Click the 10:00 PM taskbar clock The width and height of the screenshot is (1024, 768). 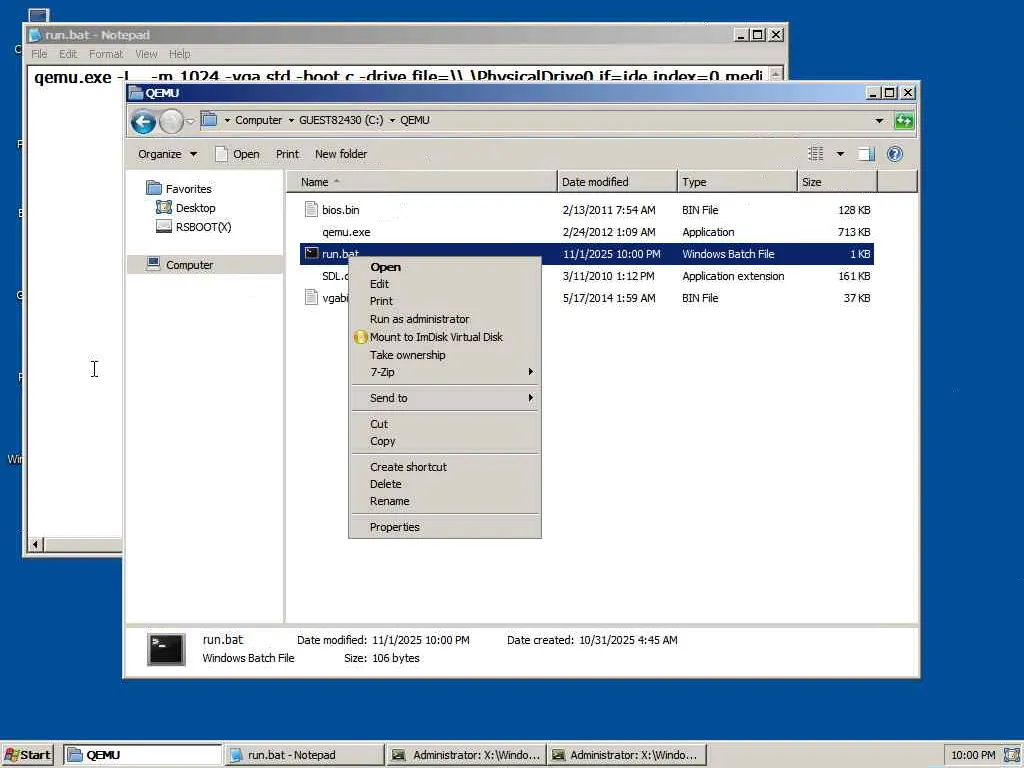pyautogui.click(x=973, y=755)
